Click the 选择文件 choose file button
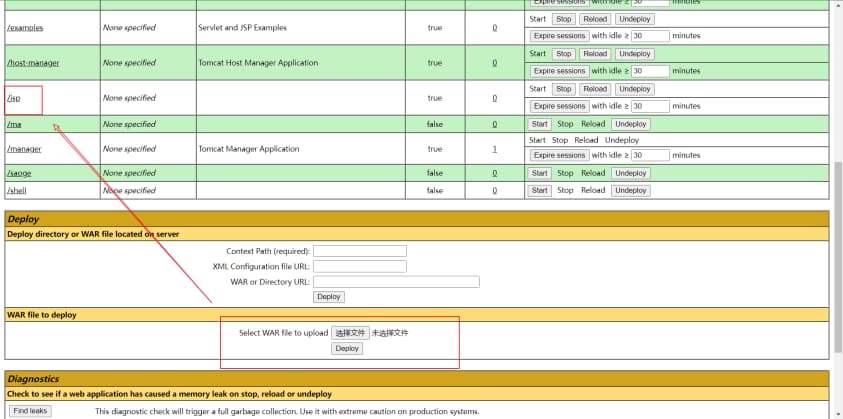This screenshot has height=419, width=843. pos(350,333)
